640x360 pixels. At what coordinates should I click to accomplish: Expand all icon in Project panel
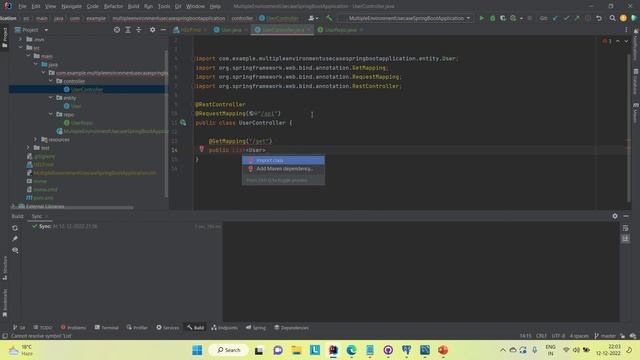click(x=128, y=30)
